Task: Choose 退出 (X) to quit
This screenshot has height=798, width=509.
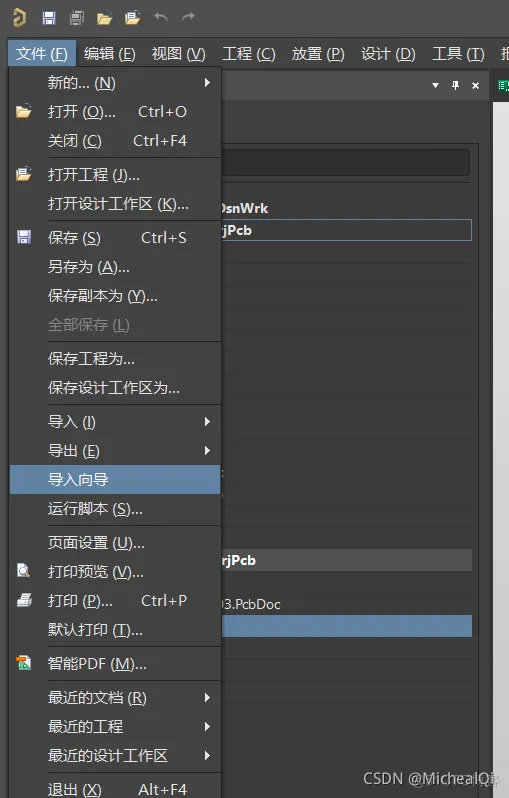Action: (x=115, y=789)
